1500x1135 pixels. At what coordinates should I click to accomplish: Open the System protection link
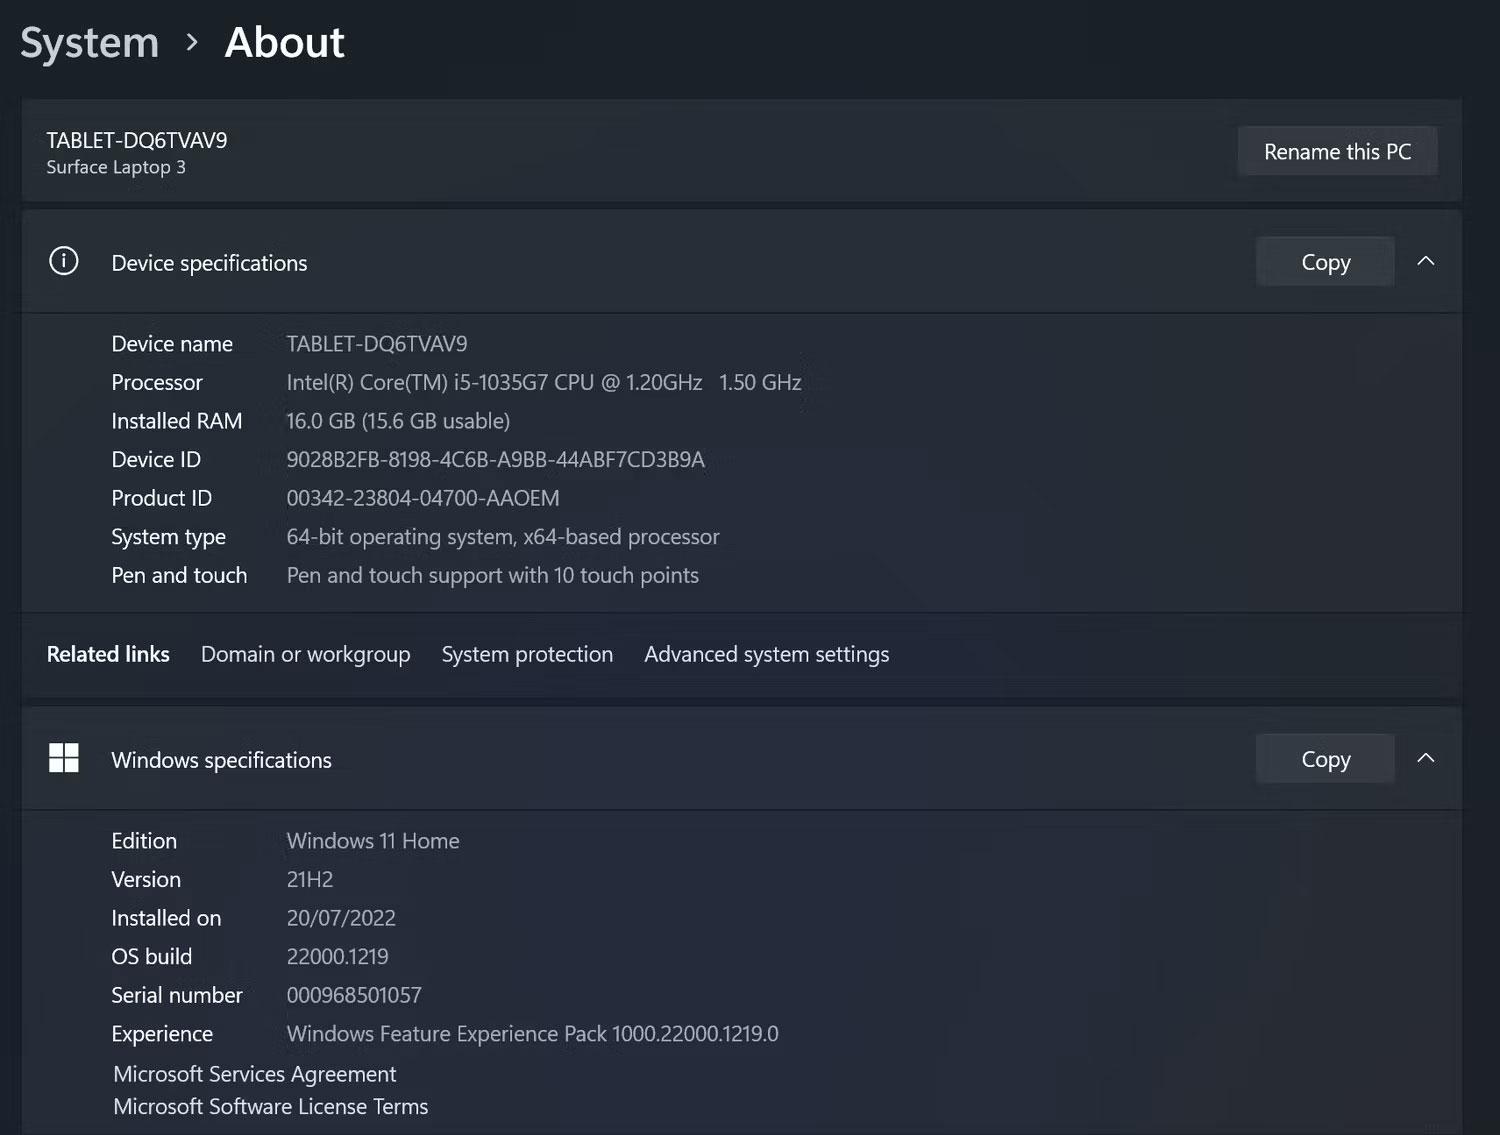[527, 654]
